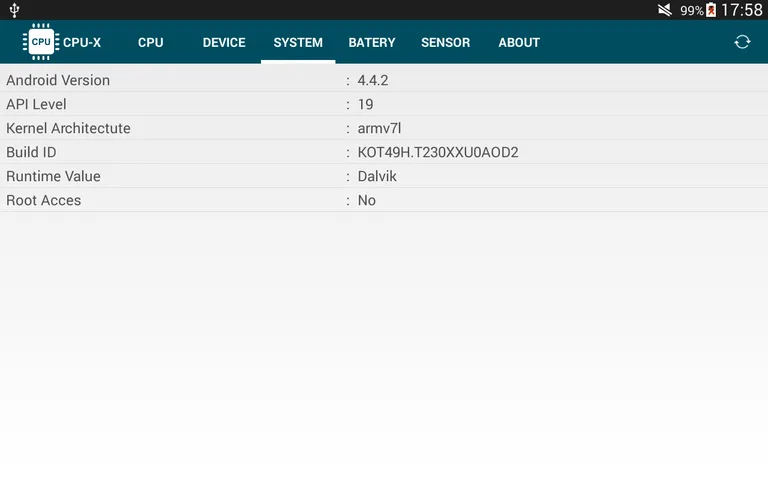Select the Android Version label
The height and width of the screenshot is (480, 768).
tap(58, 80)
